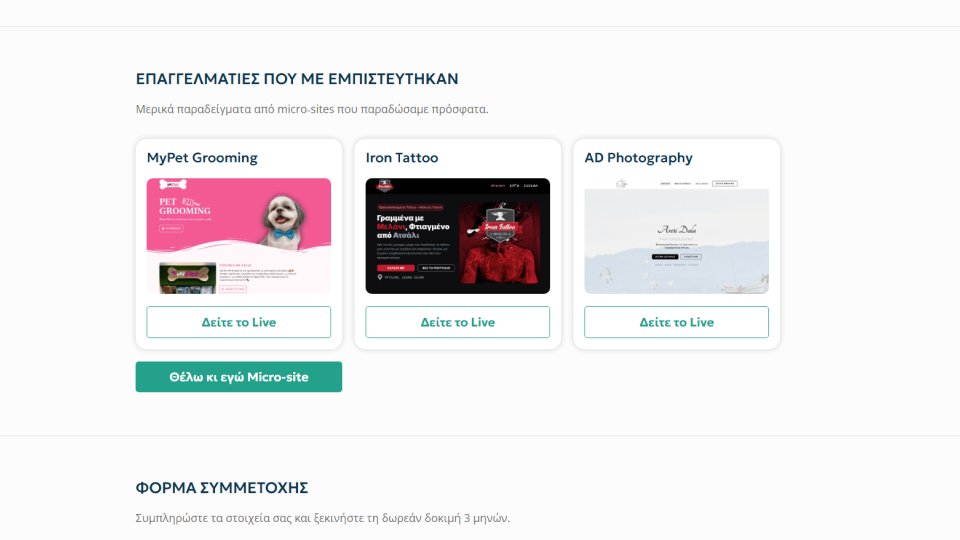Open the MyPet Grooming 'Δείτε το Live' button
Viewport: 960px width, 540px height.
(239, 322)
